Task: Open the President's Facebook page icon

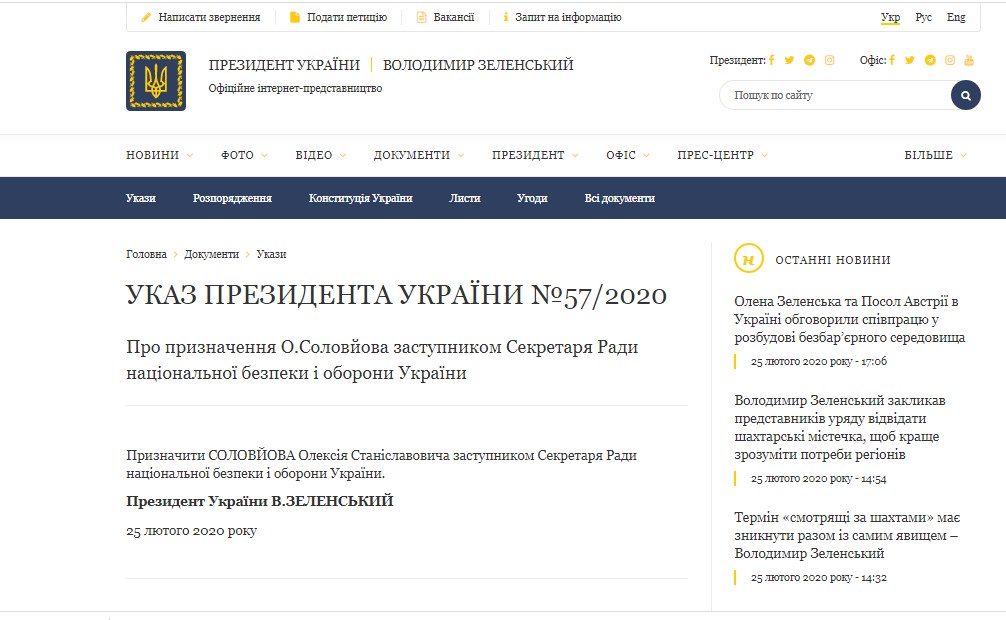Action: coord(772,60)
